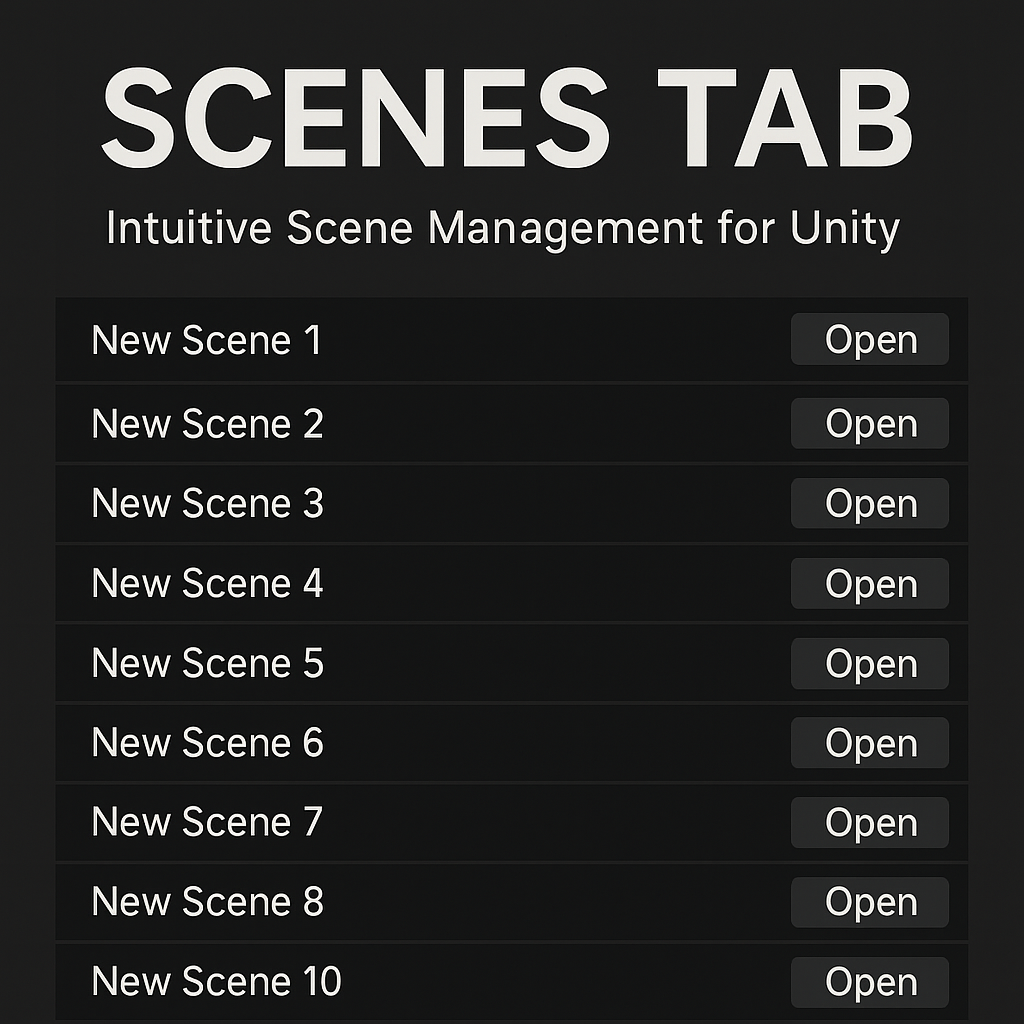Open New Scene 10 using its button
Image resolution: width=1024 pixels, height=1024 pixels.
click(x=869, y=982)
